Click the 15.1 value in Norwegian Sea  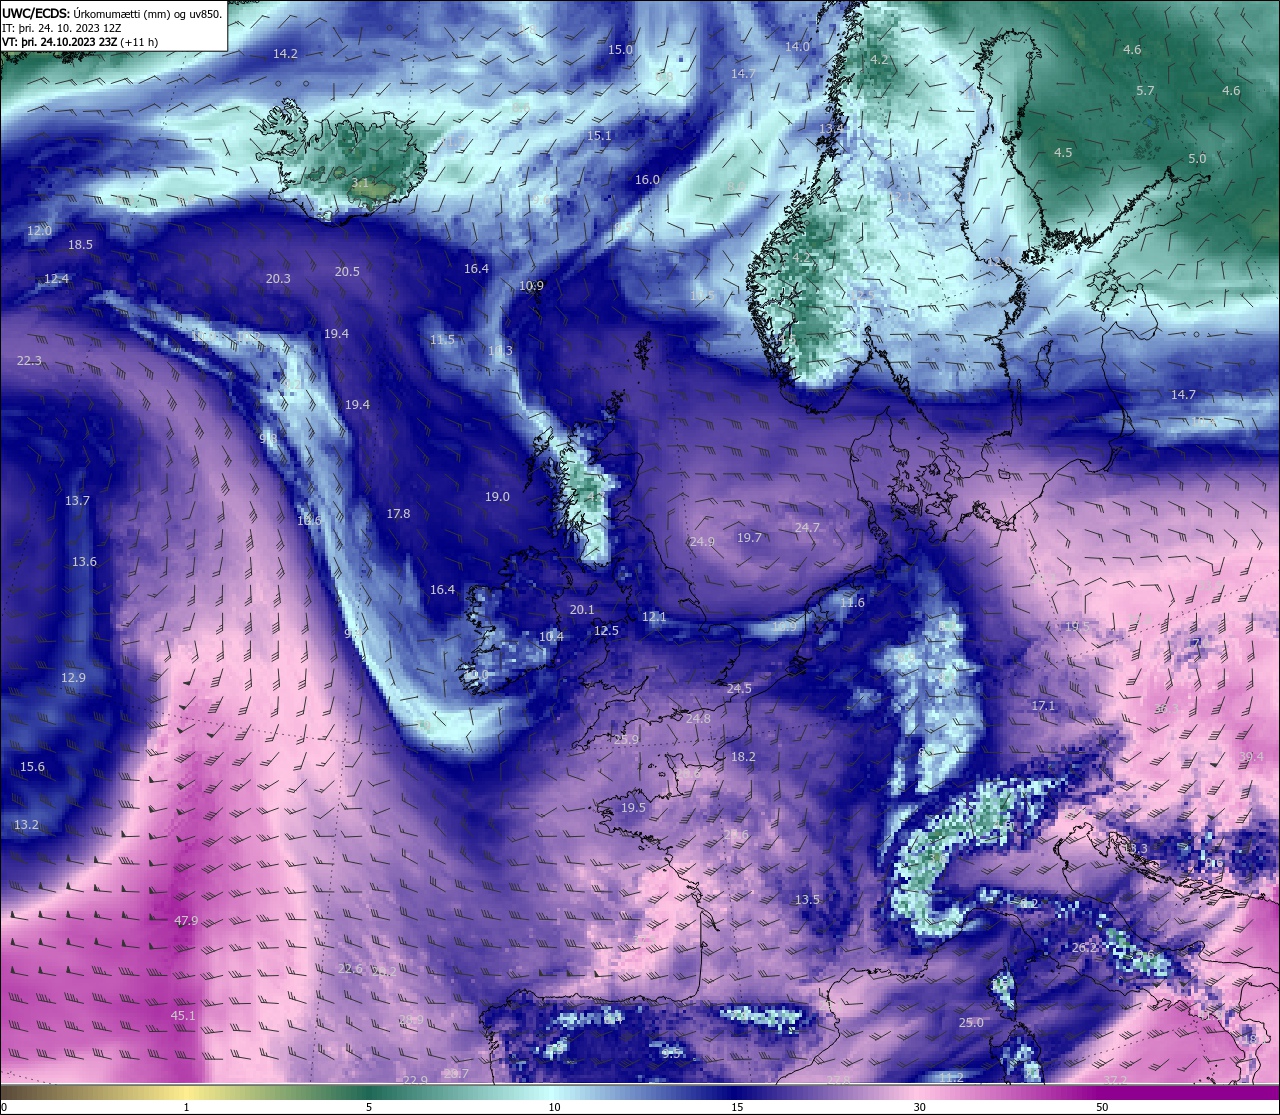coord(599,136)
